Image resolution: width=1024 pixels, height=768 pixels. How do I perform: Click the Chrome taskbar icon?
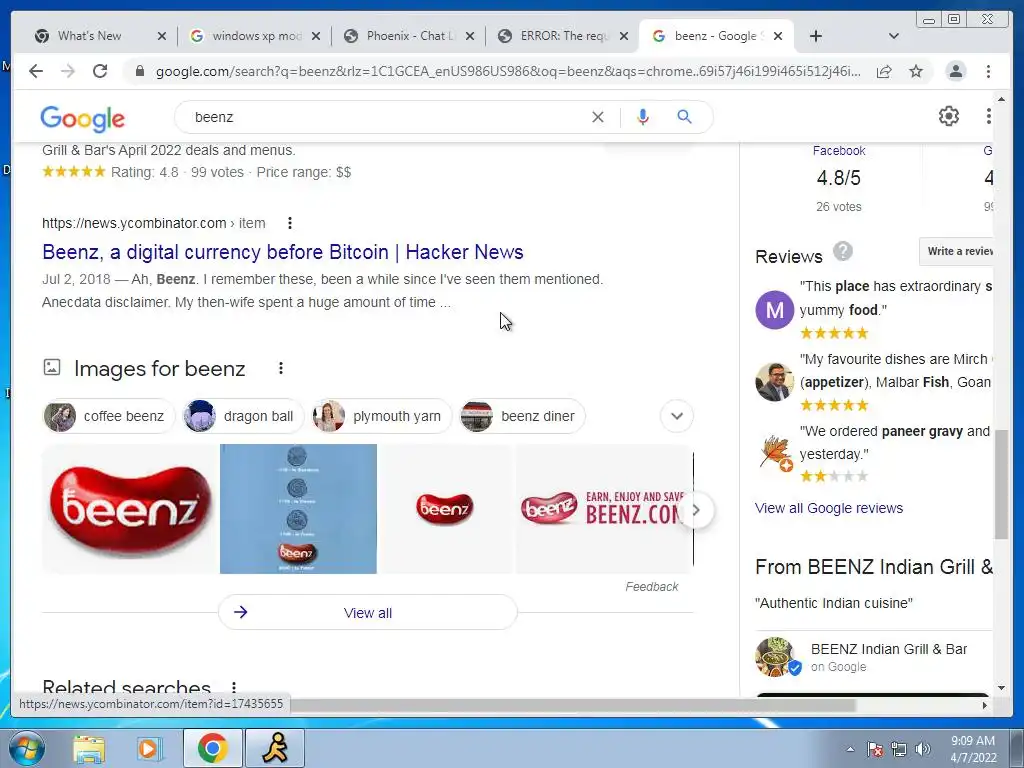212,748
